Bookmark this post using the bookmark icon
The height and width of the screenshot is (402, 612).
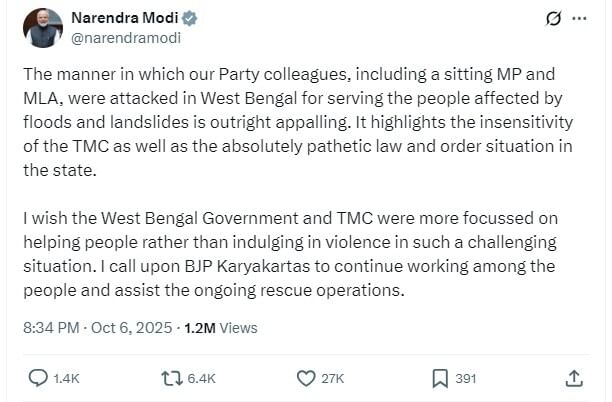click(x=440, y=378)
